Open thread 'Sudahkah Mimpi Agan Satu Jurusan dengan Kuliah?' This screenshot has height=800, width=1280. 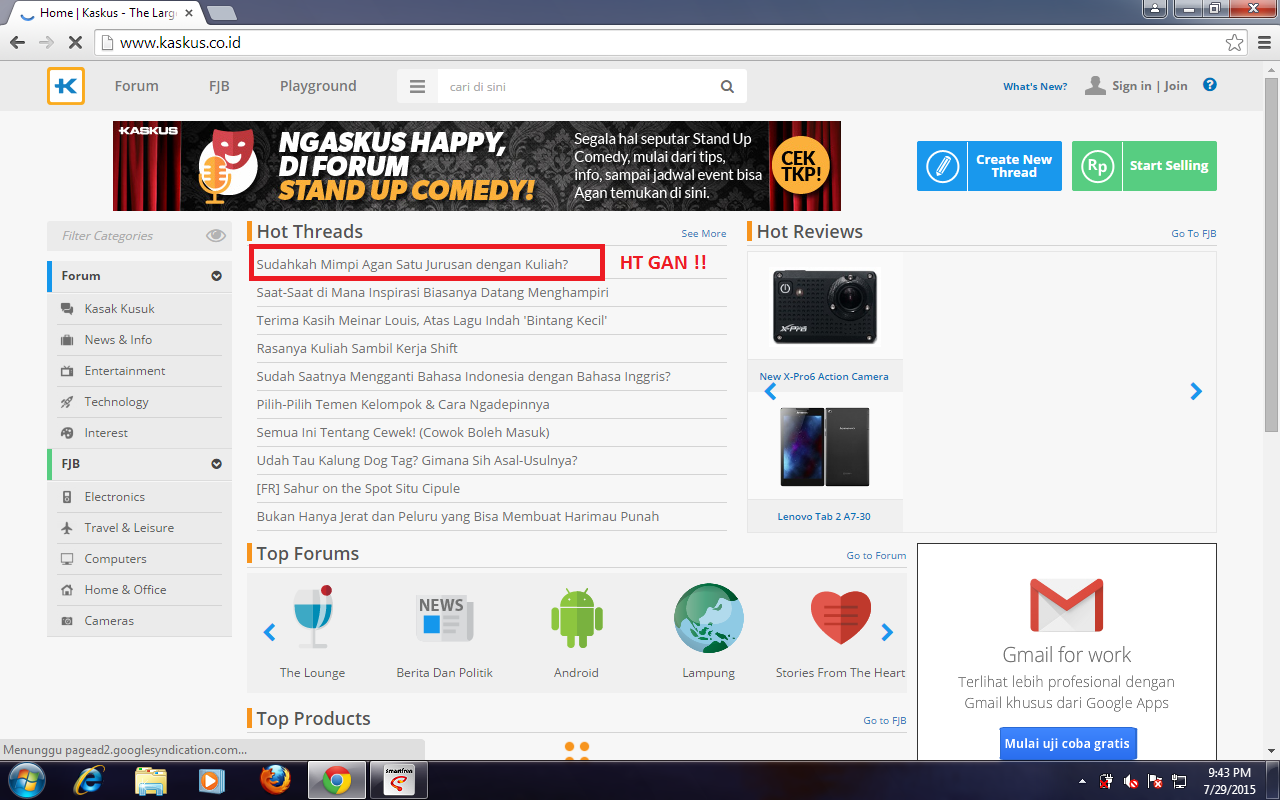pos(412,264)
